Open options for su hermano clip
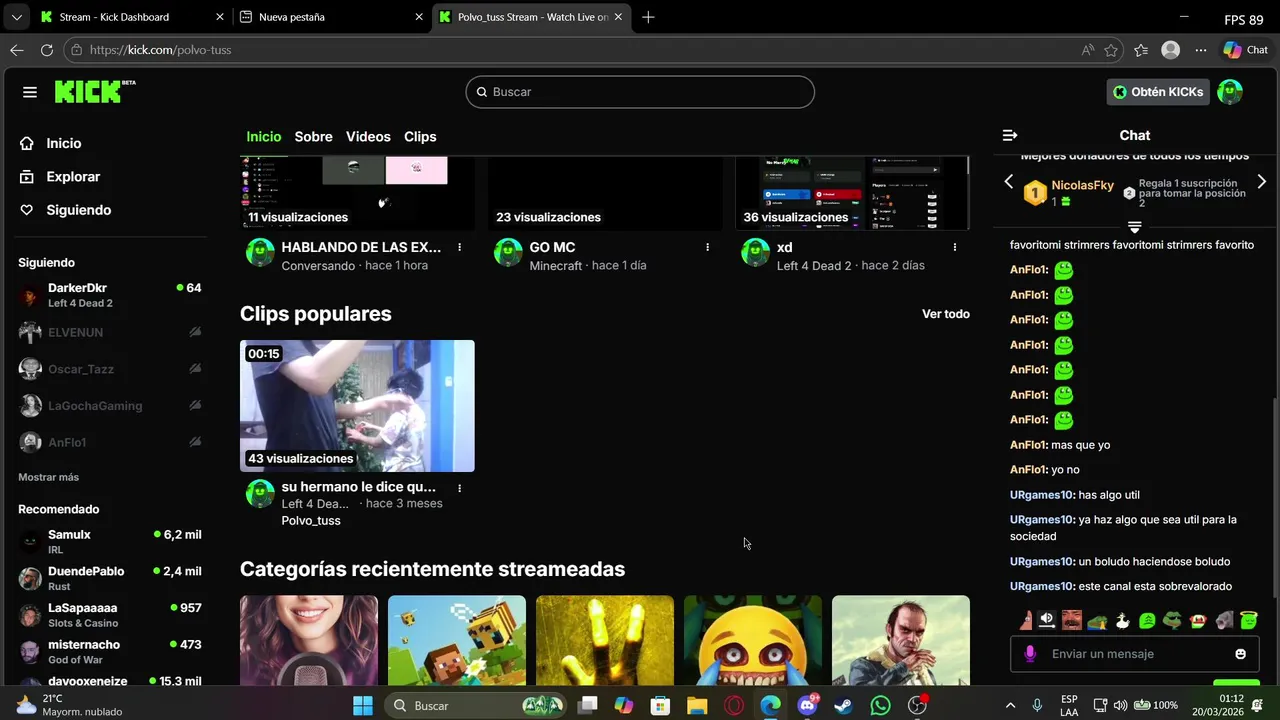Screen dimensions: 1280x720 460,488
